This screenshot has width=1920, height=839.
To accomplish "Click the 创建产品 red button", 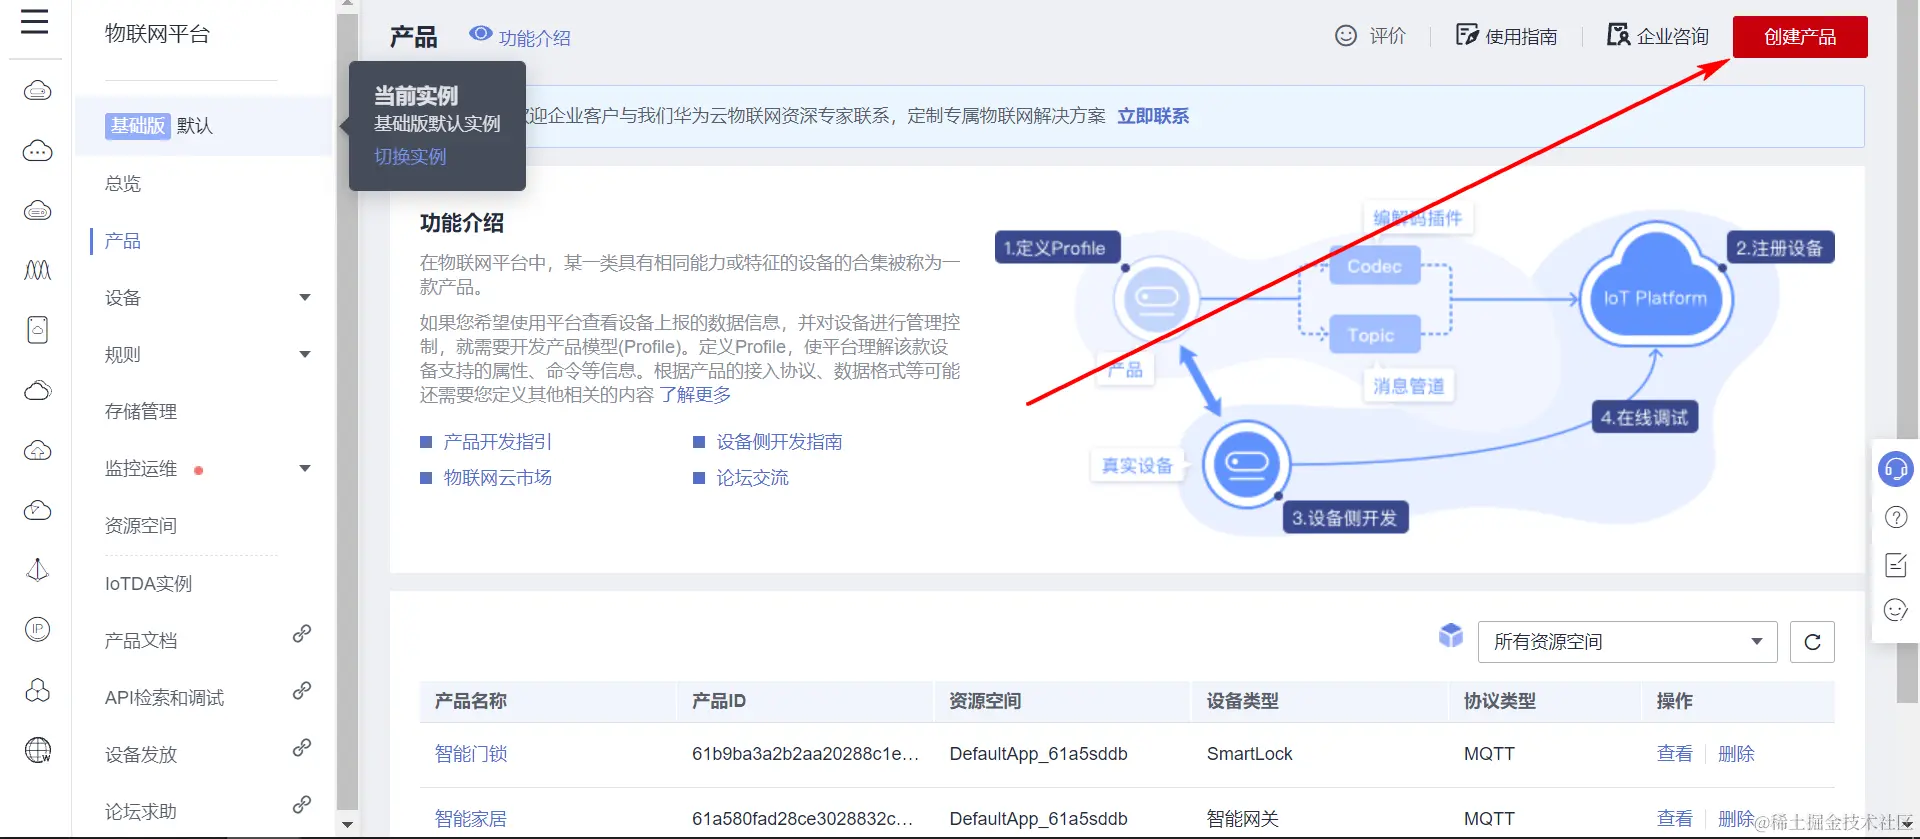I will click(x=1800, y=37).
